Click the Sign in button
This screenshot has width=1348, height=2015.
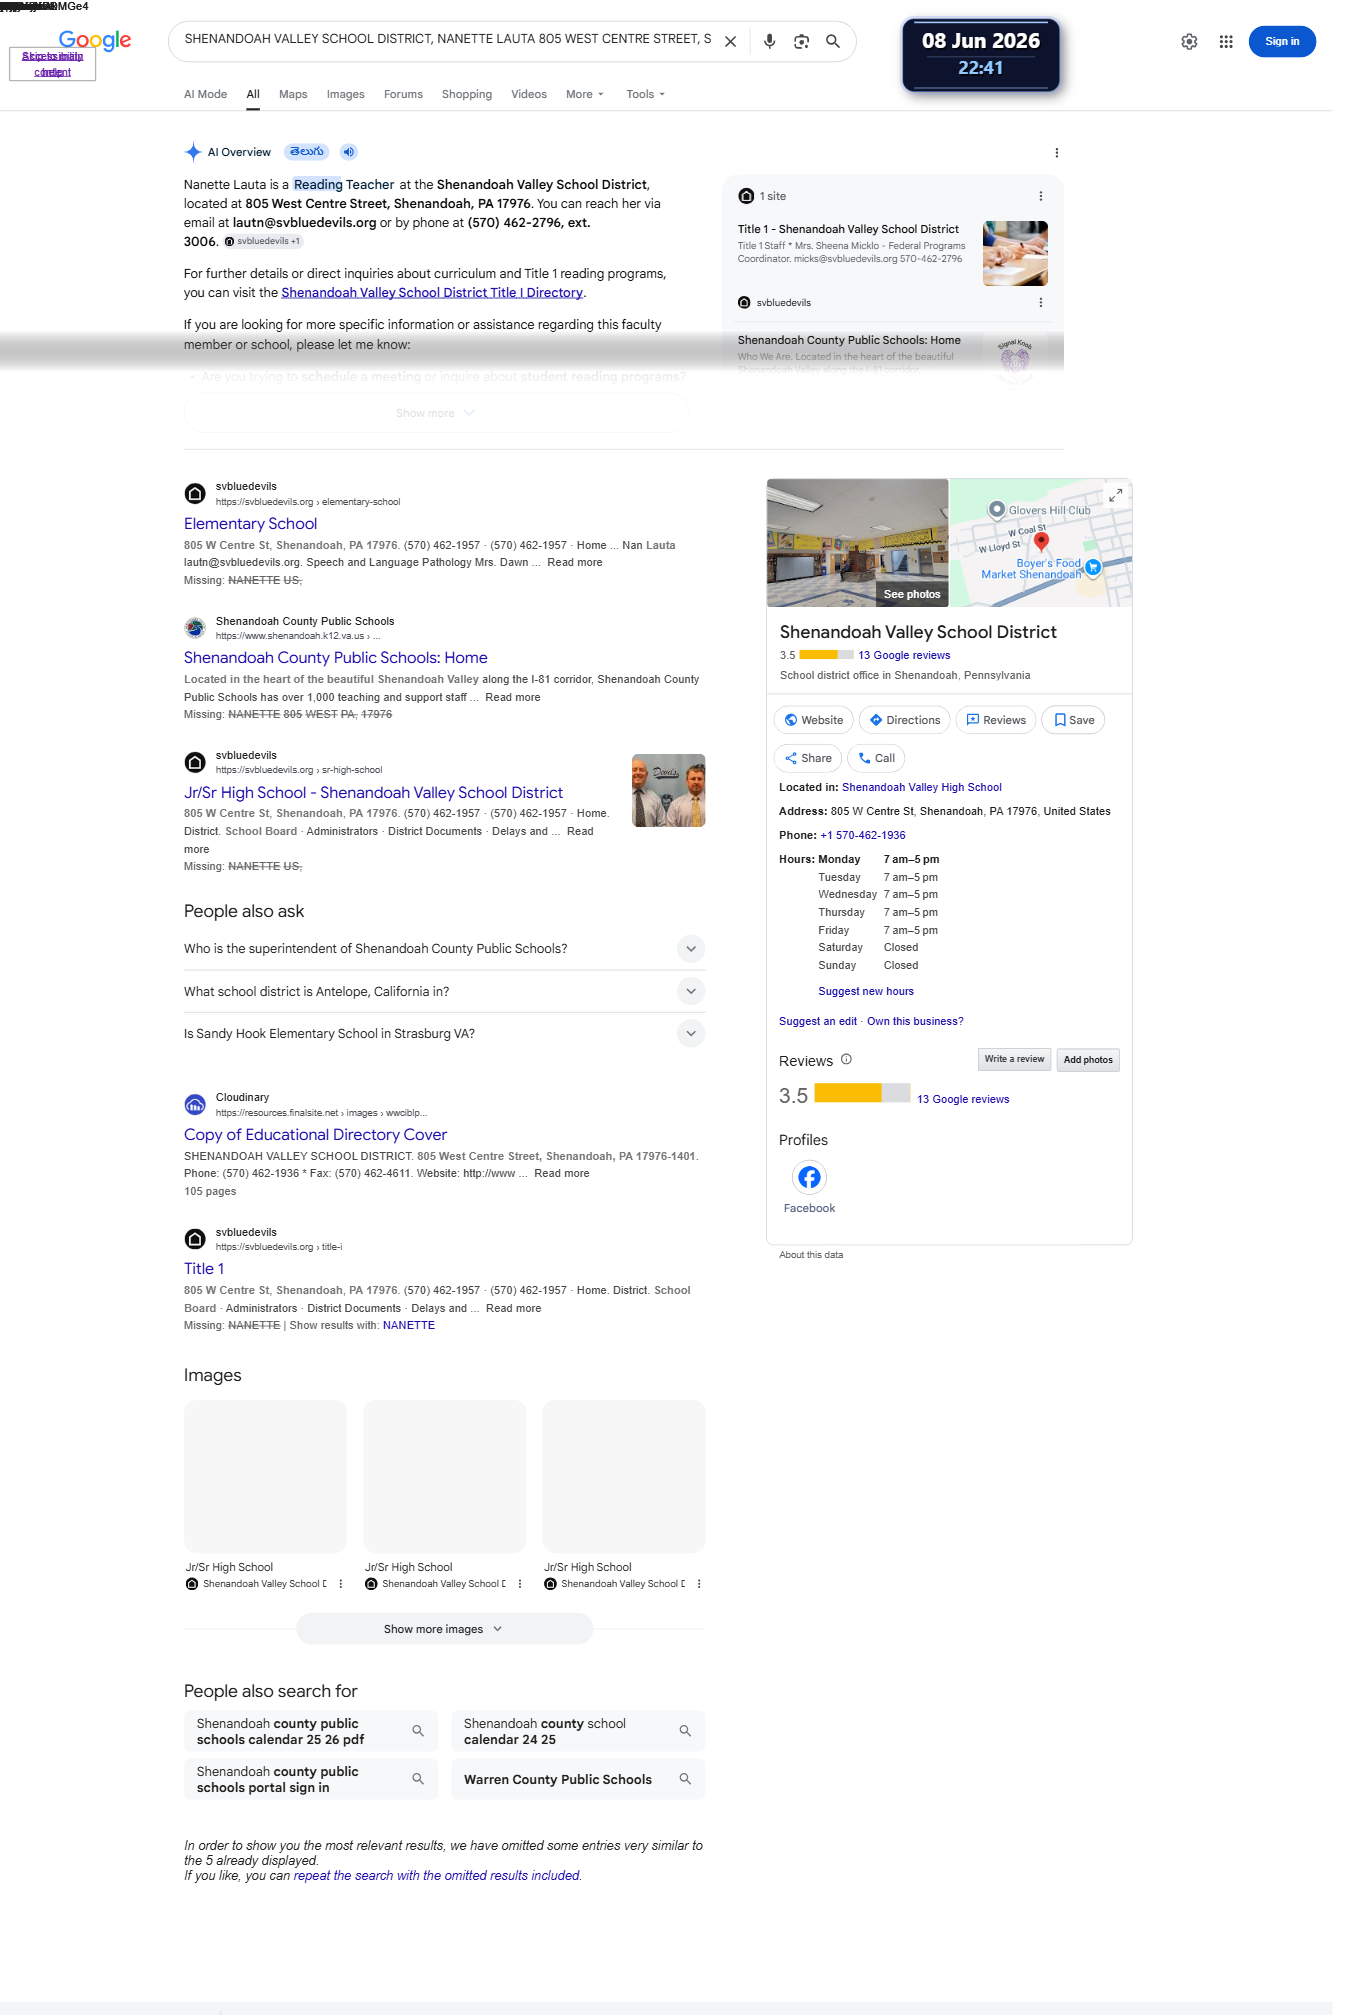(x=1282, y=41)
